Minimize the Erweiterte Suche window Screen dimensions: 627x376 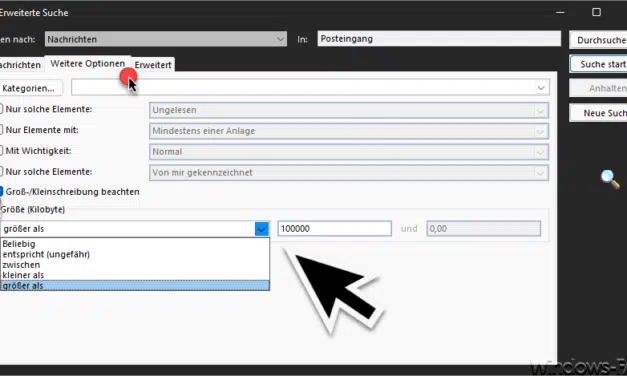(560, 12)
